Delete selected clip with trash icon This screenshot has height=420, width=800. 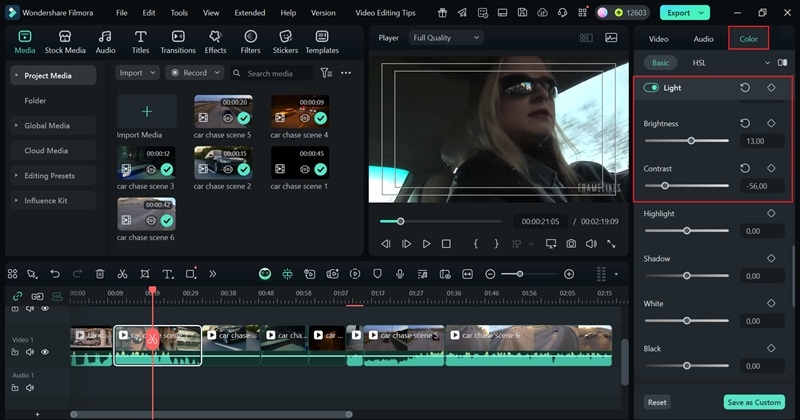point(100,274)
